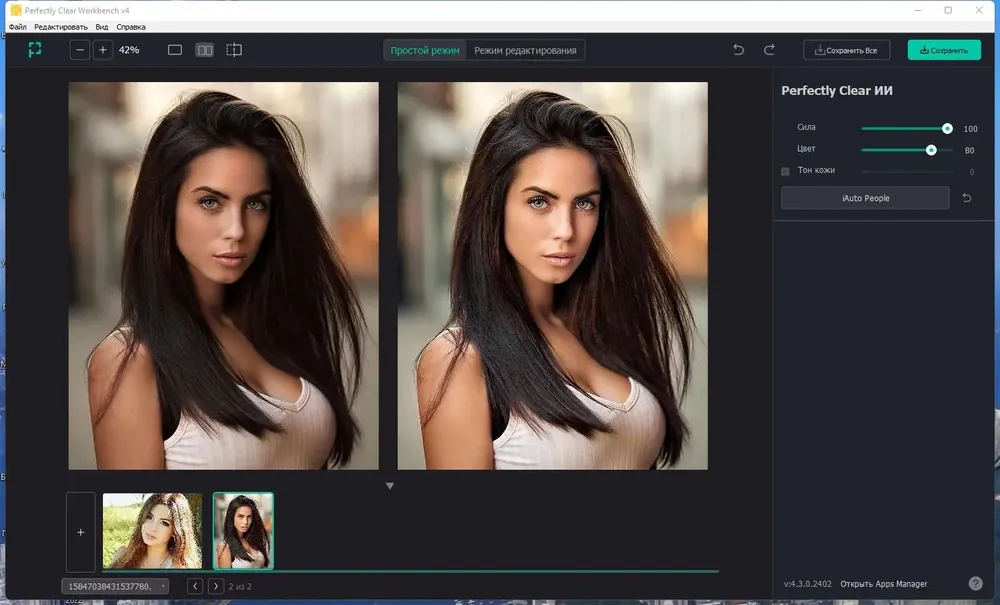Screen dimensions: 1000x605
Task: Click the Perfectly Clear logo icon
Action: point(35,50)
